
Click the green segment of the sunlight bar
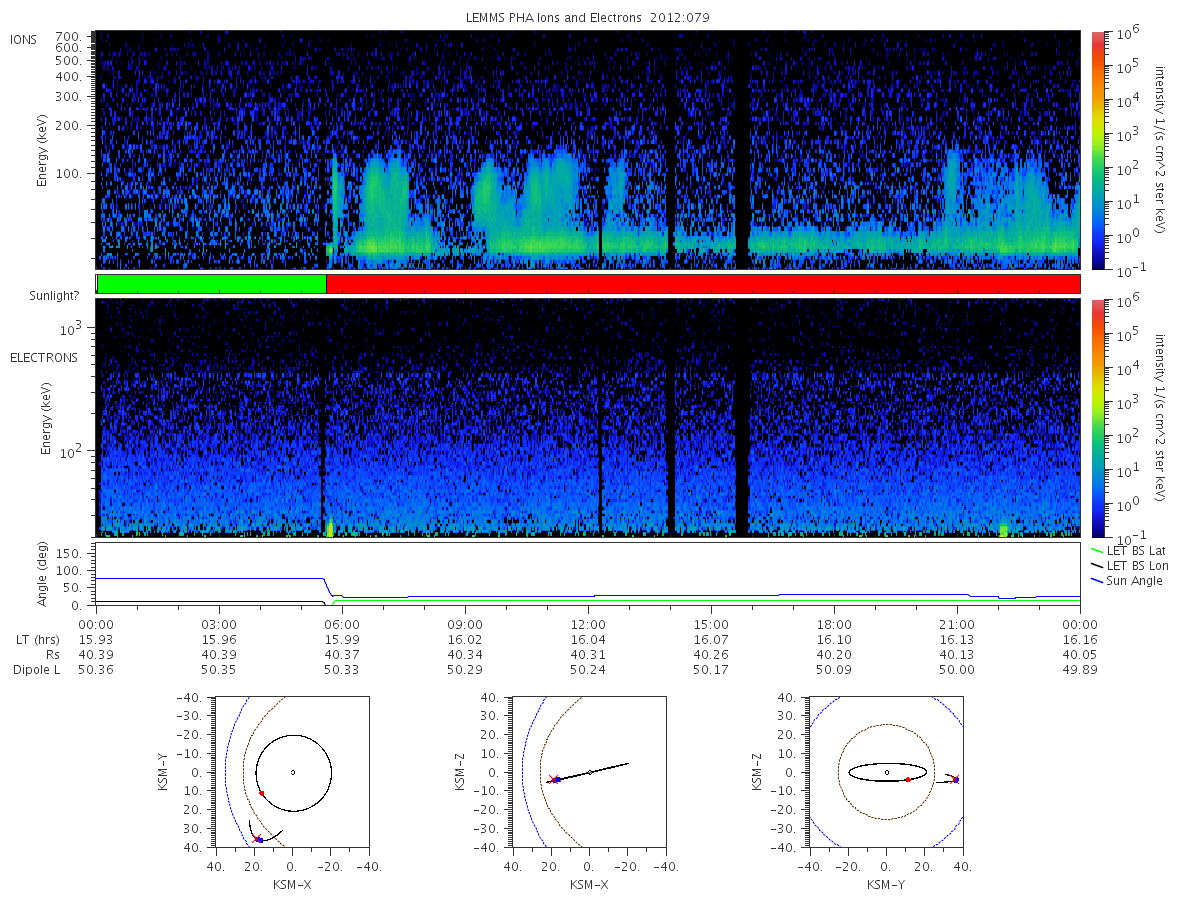pos(212,284)
